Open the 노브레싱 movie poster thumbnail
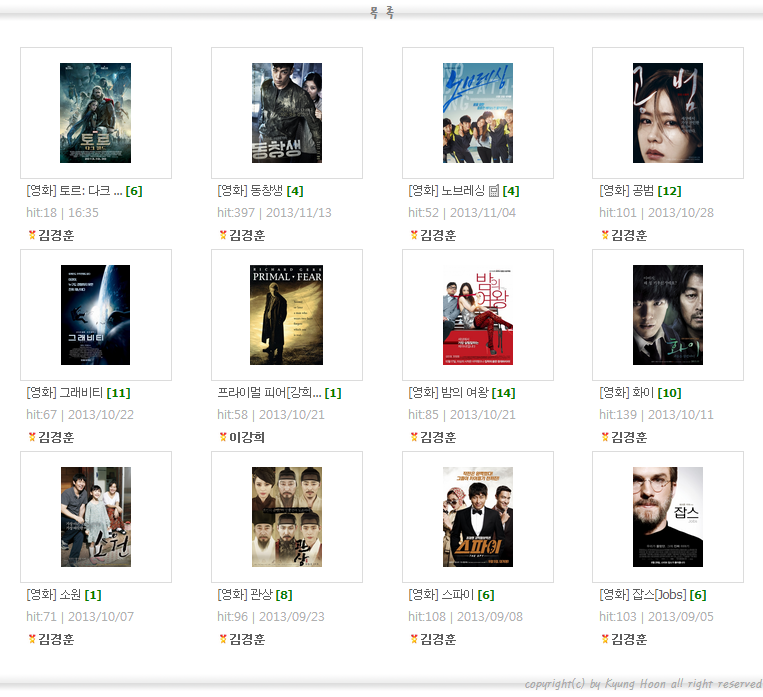 pyautogui.click(x=478, y=113)
